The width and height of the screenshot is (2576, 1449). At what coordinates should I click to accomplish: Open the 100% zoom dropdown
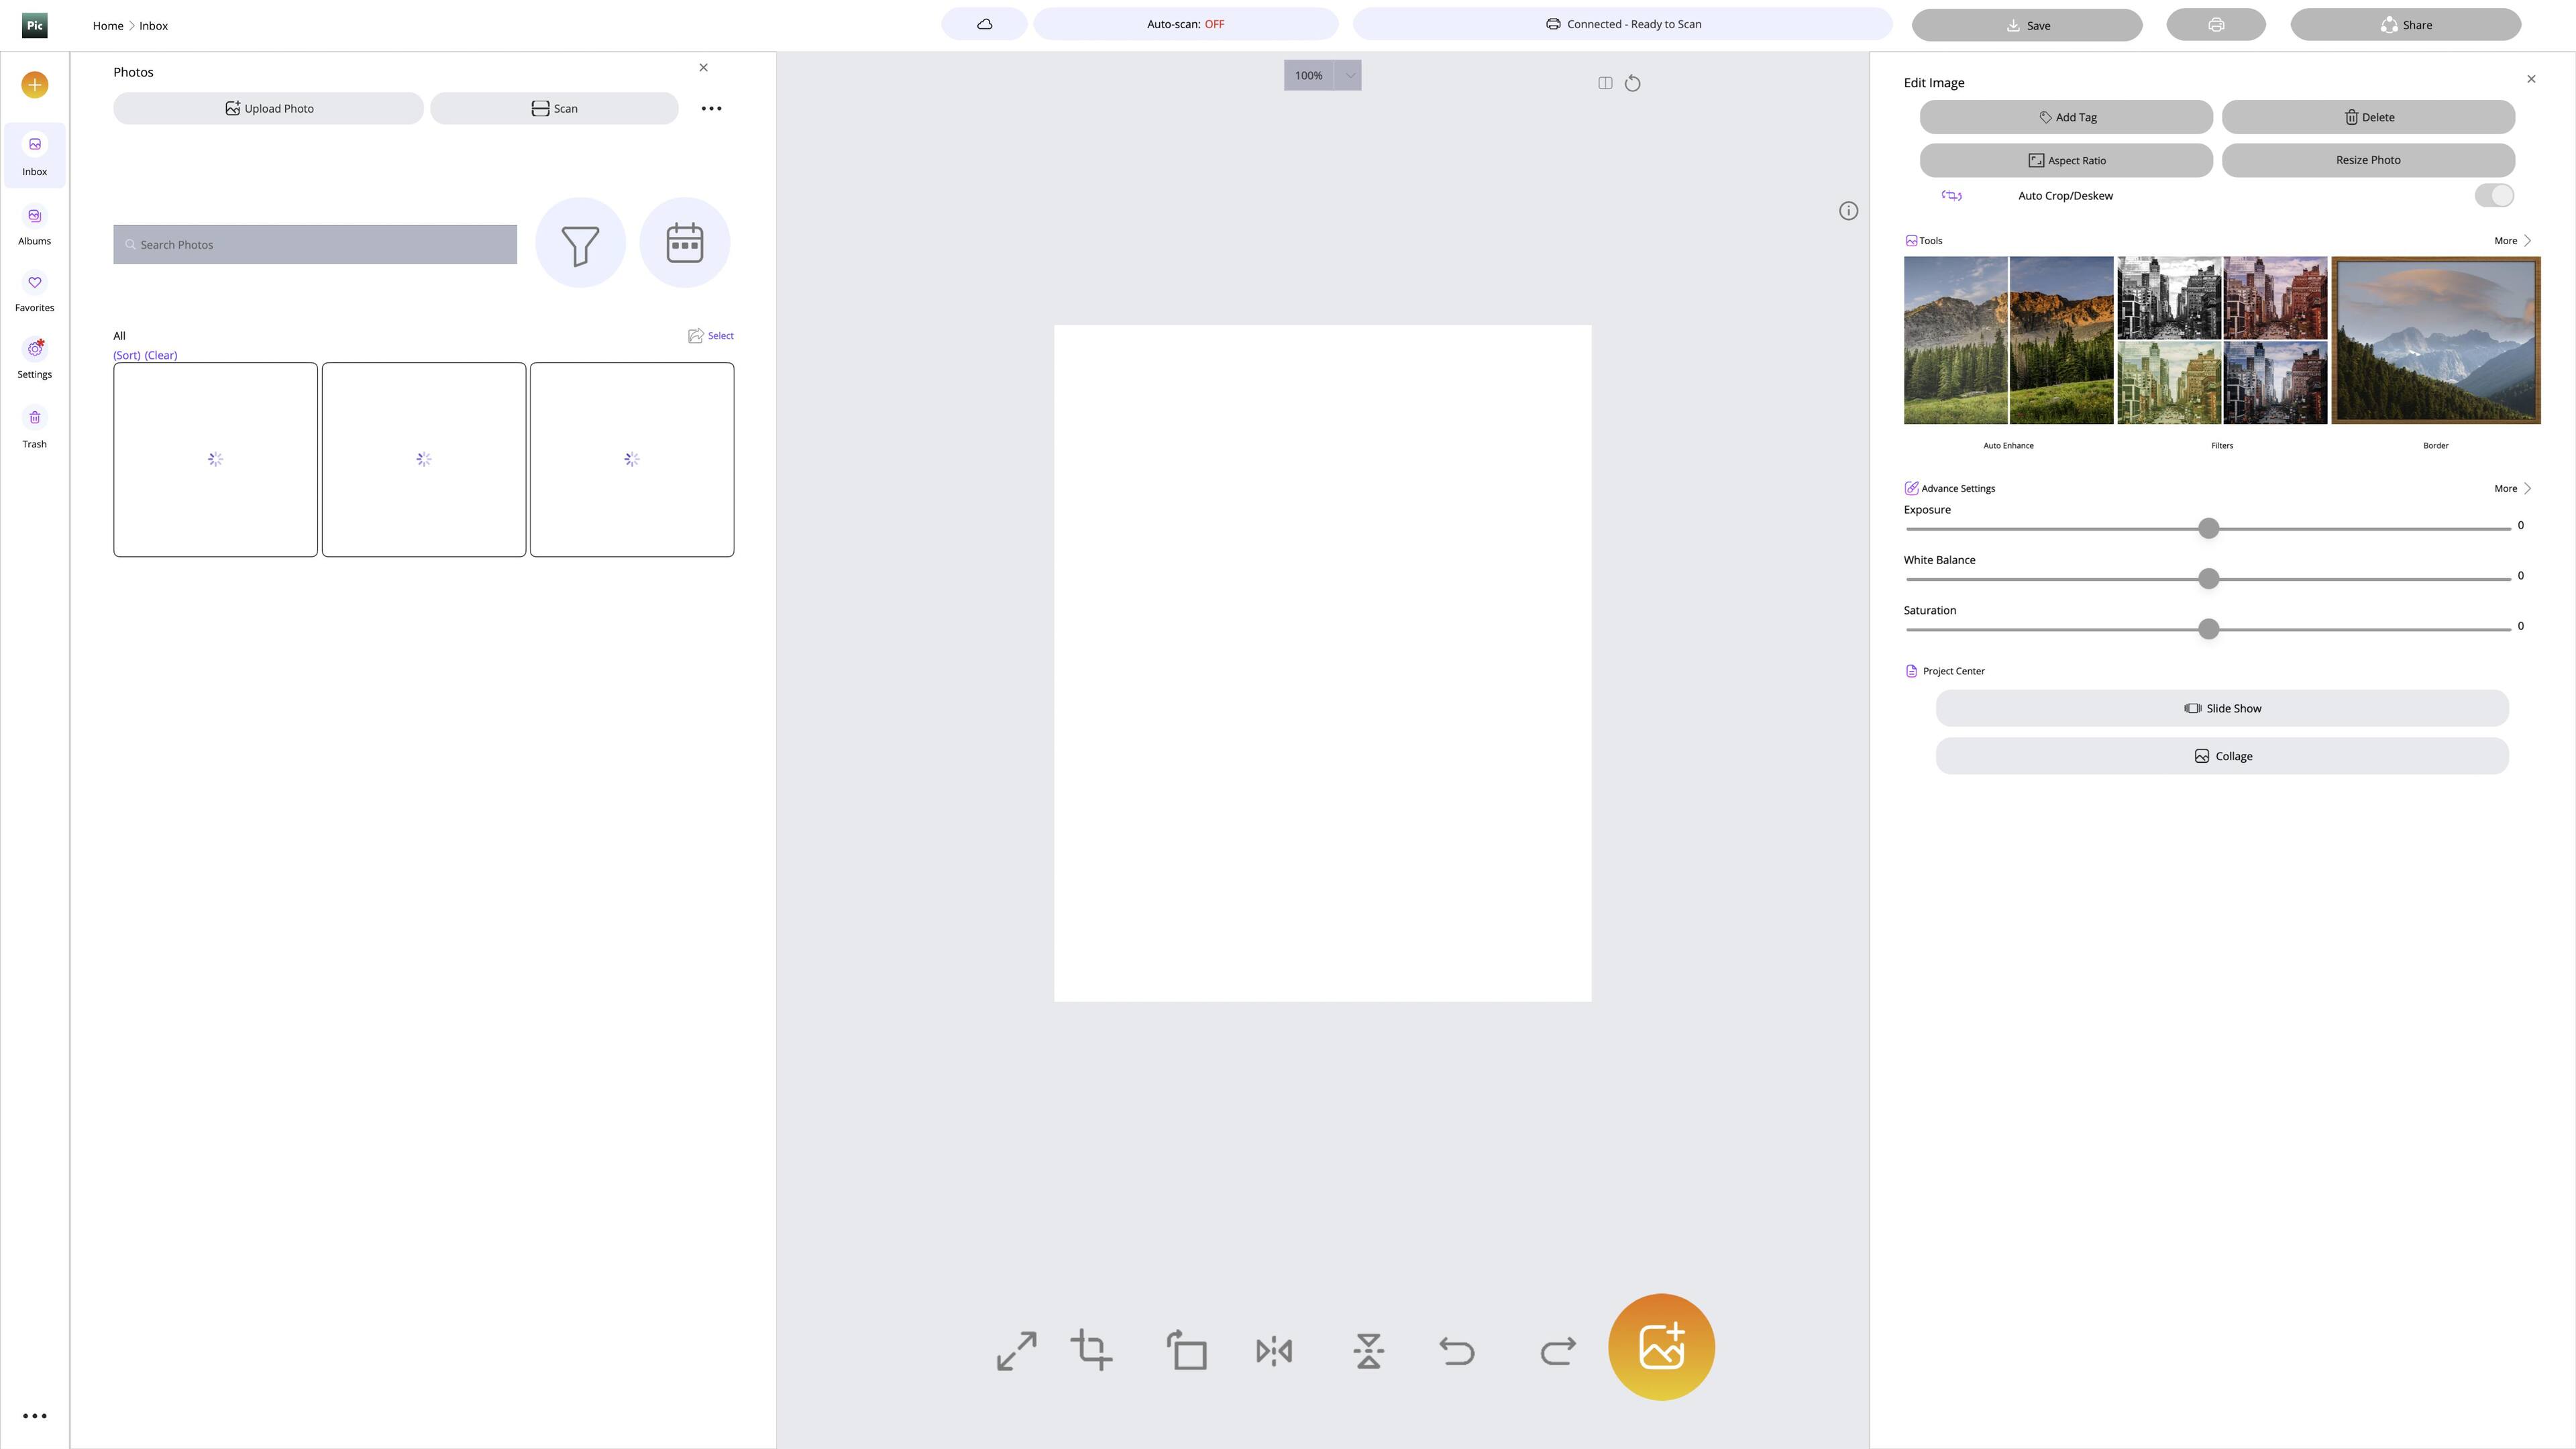(1348, 75)
